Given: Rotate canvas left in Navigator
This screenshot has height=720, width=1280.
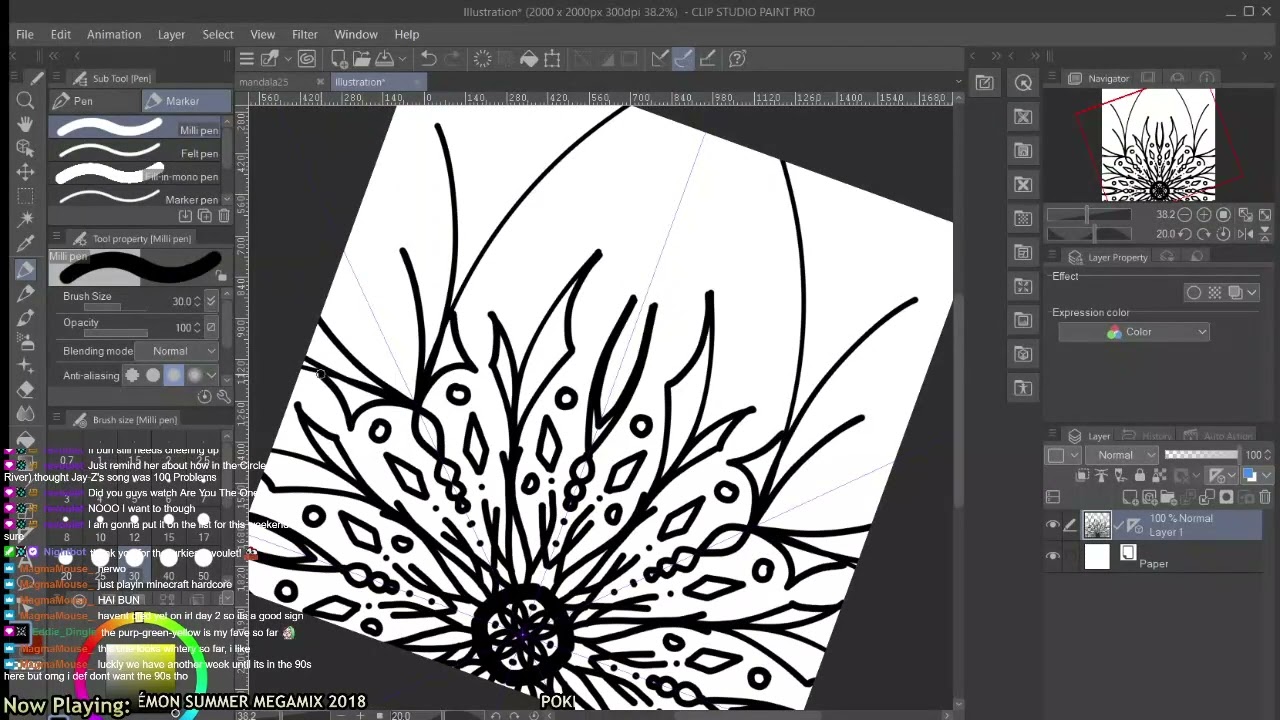Looking at the screenshot, I should coord(1185,234).
